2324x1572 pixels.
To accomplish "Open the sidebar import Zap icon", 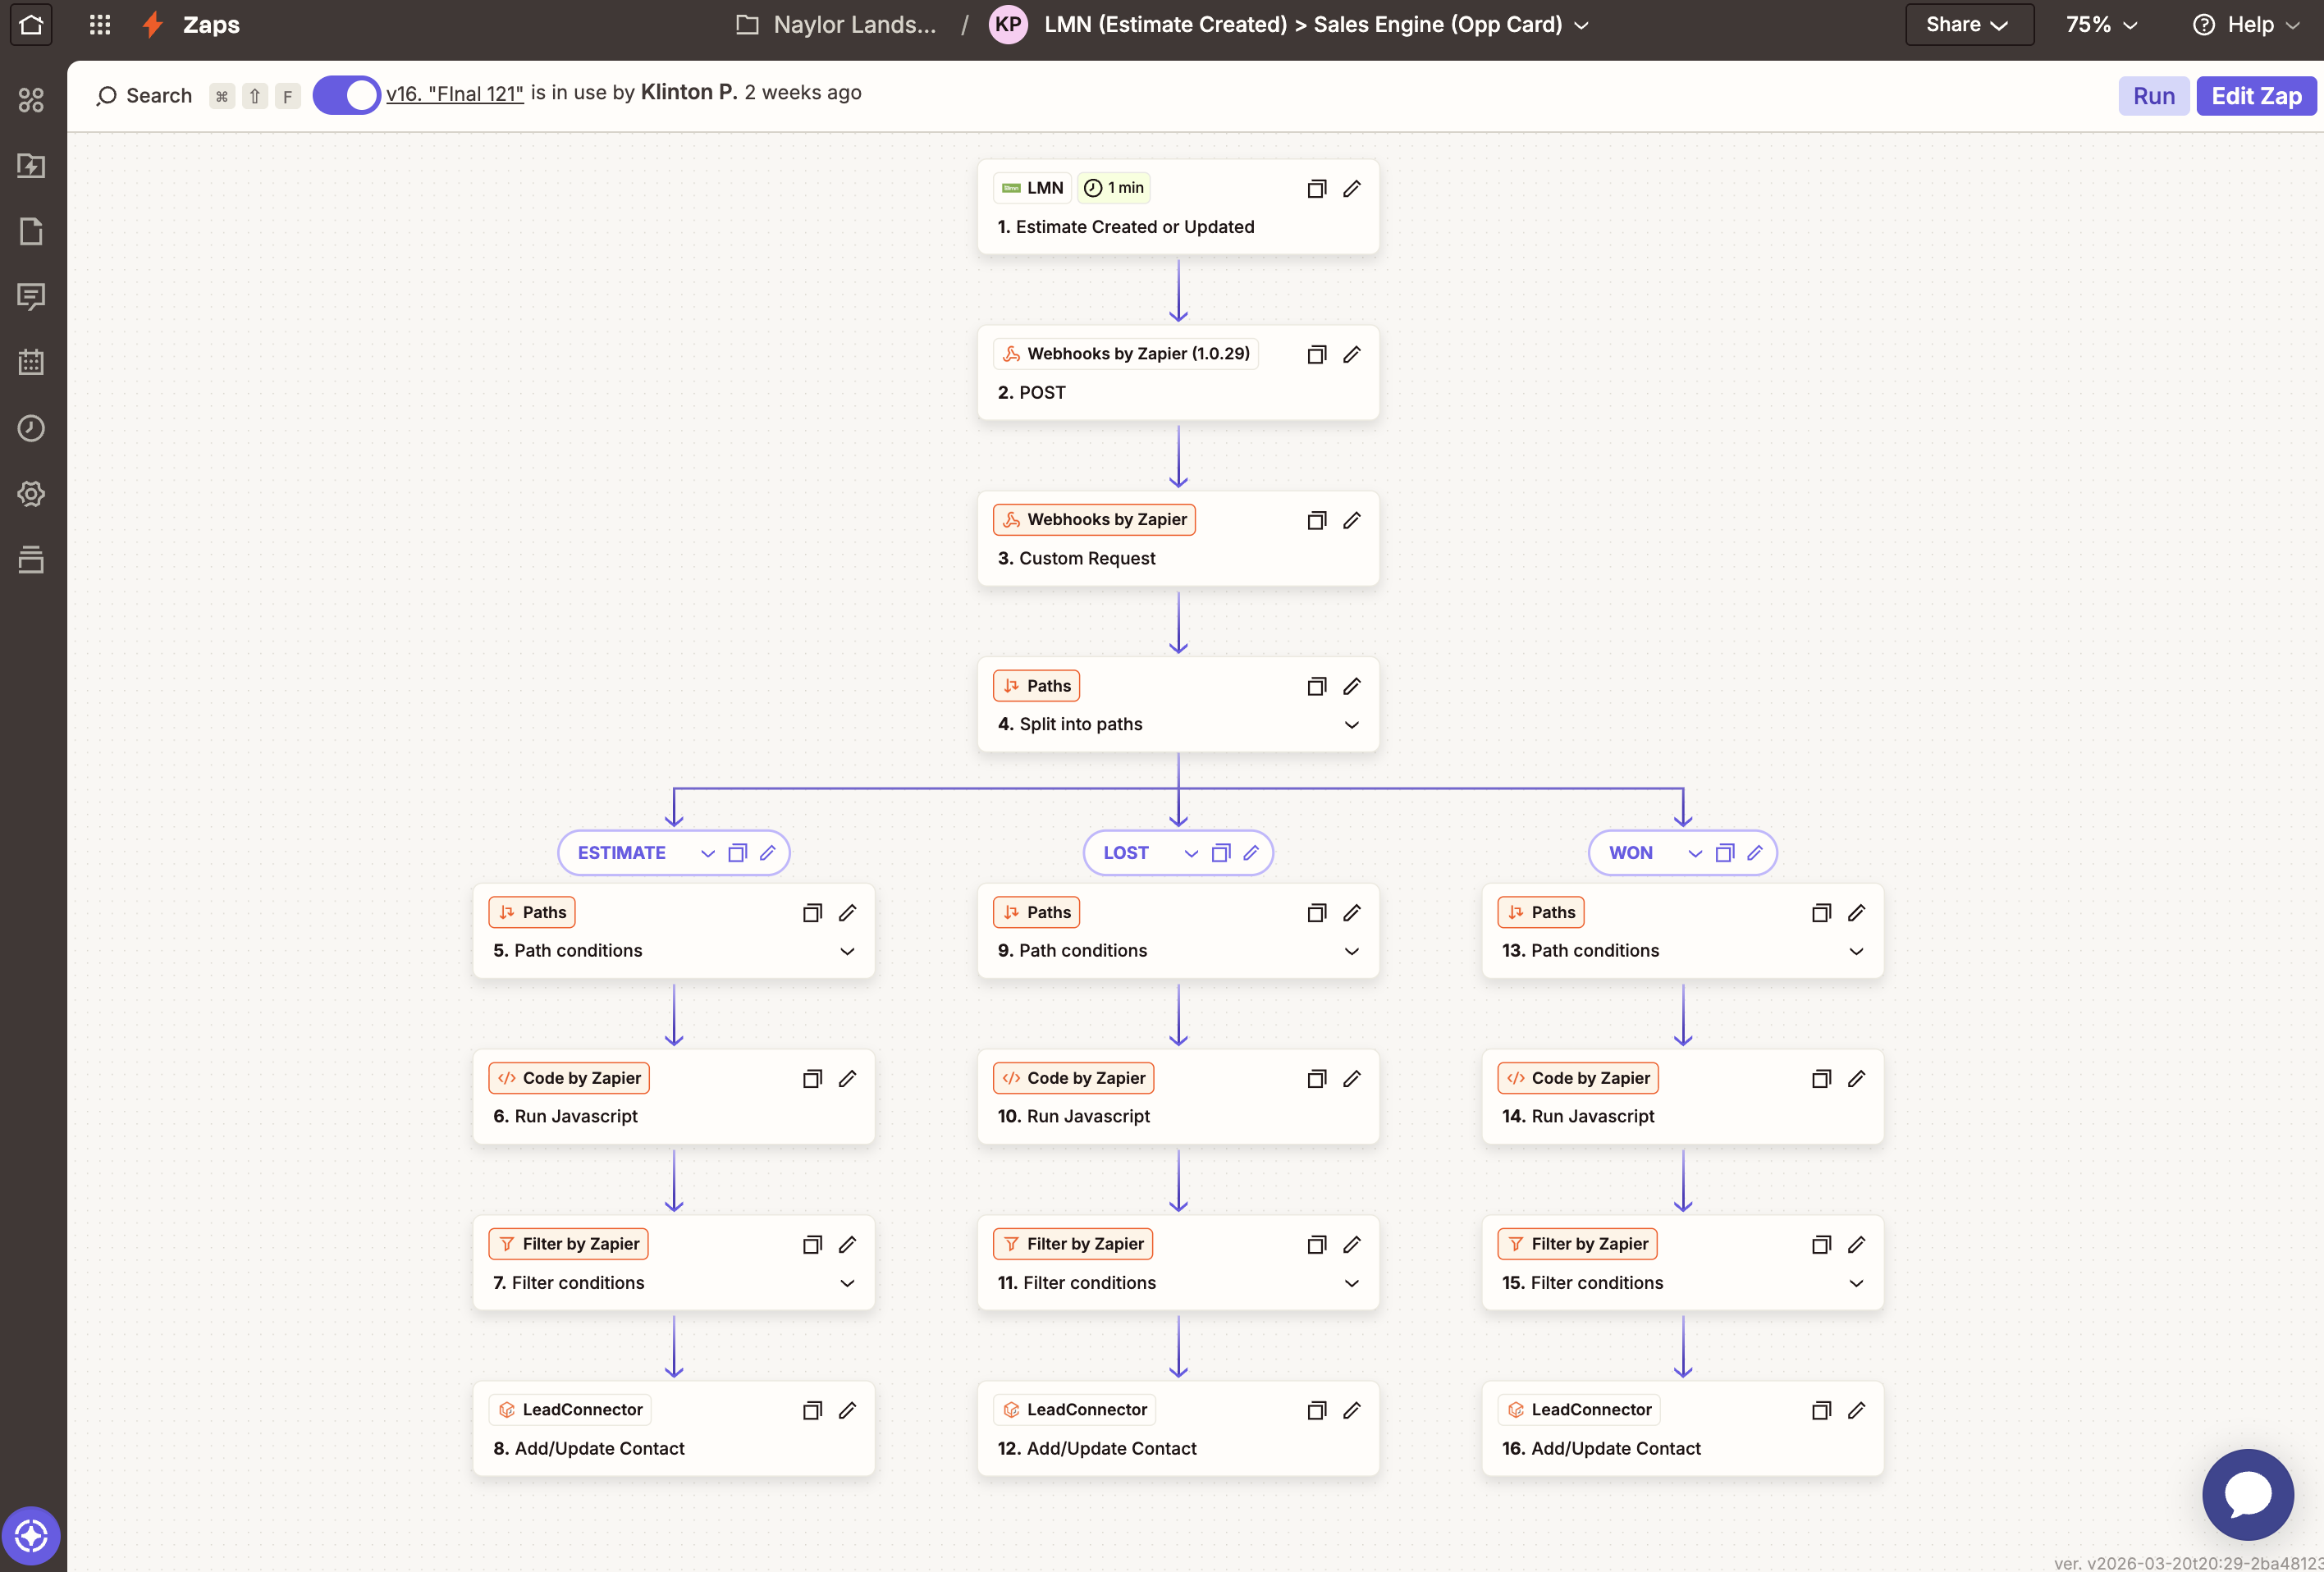I will pyautogui.click(x=31, y=165).
